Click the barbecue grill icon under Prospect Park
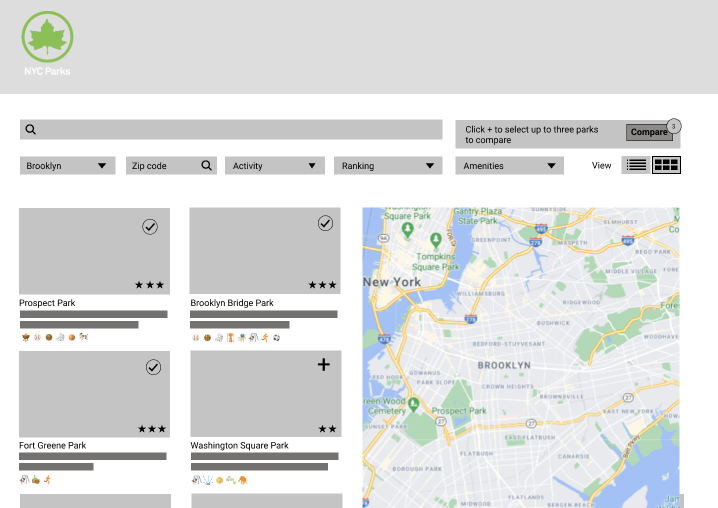The image size is (718, 508). 26,338
